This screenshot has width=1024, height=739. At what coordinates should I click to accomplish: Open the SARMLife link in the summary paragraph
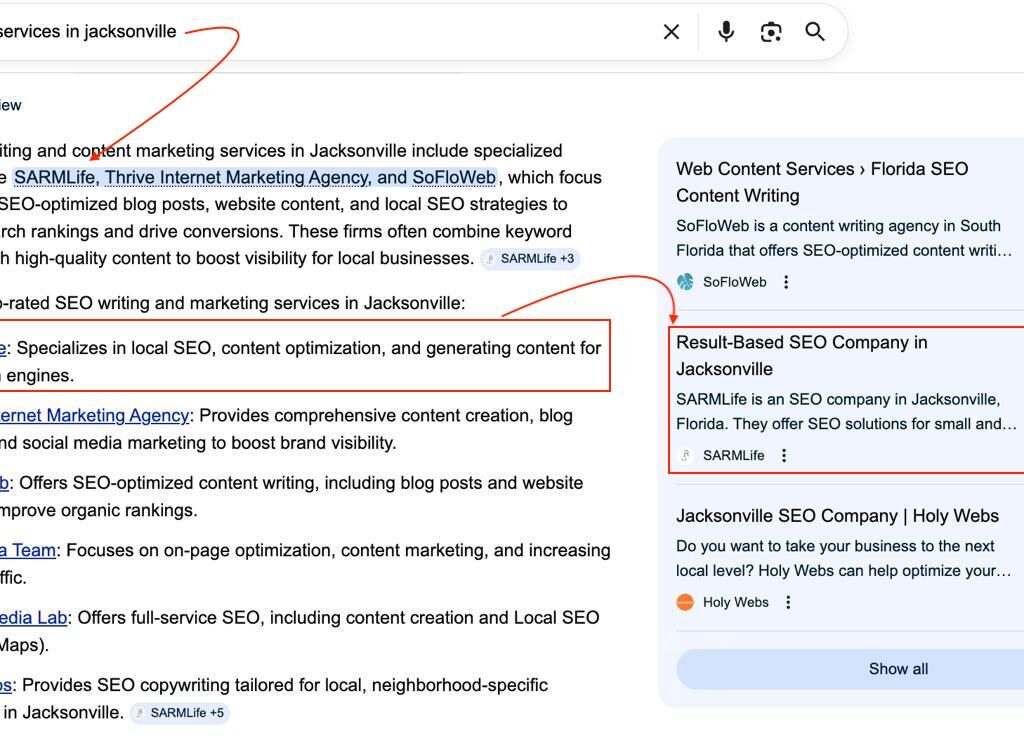57,177
